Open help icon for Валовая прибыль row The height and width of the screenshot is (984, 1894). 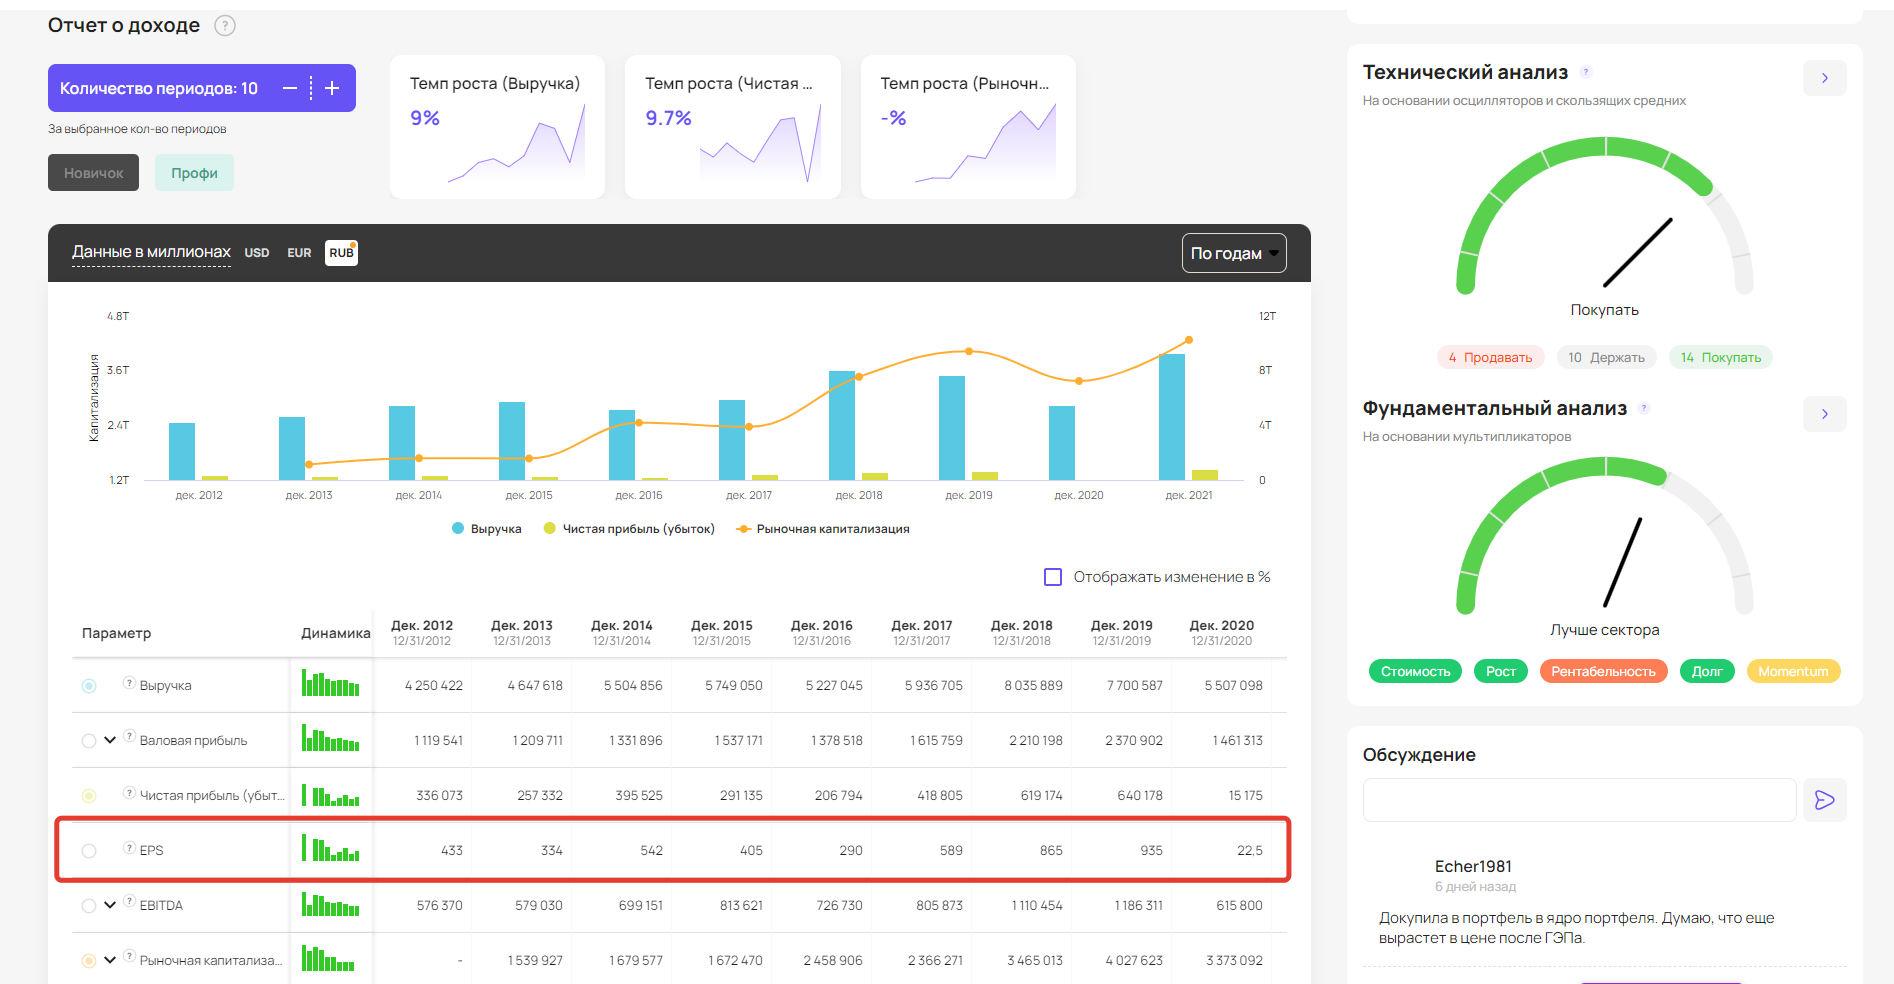pyautogui.click(x=129, y=737)
